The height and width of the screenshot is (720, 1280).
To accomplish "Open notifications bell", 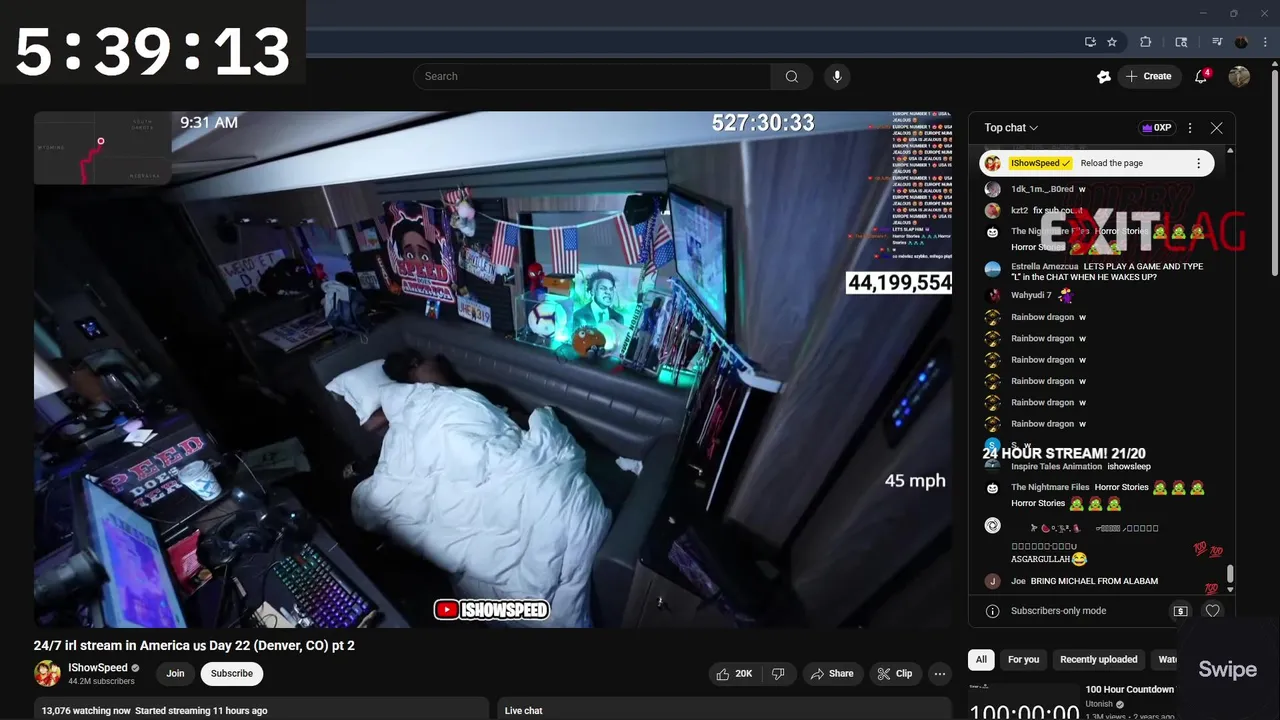I will pos(1202,76).
